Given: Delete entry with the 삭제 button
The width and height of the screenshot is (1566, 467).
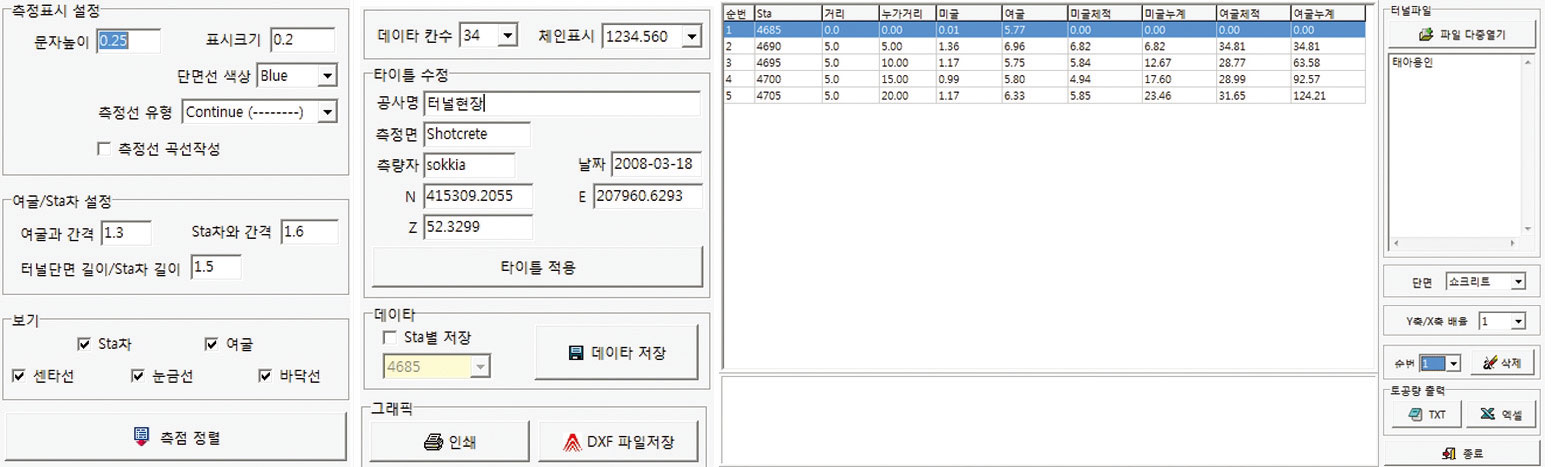Looking at the screenshot, I should click(1501, 362).
